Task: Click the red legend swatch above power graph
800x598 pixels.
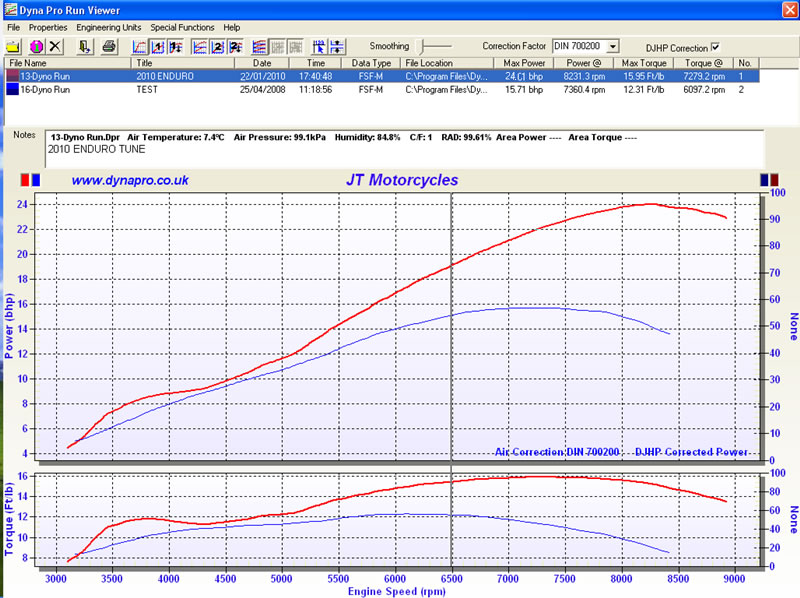Action: (25, 180)
